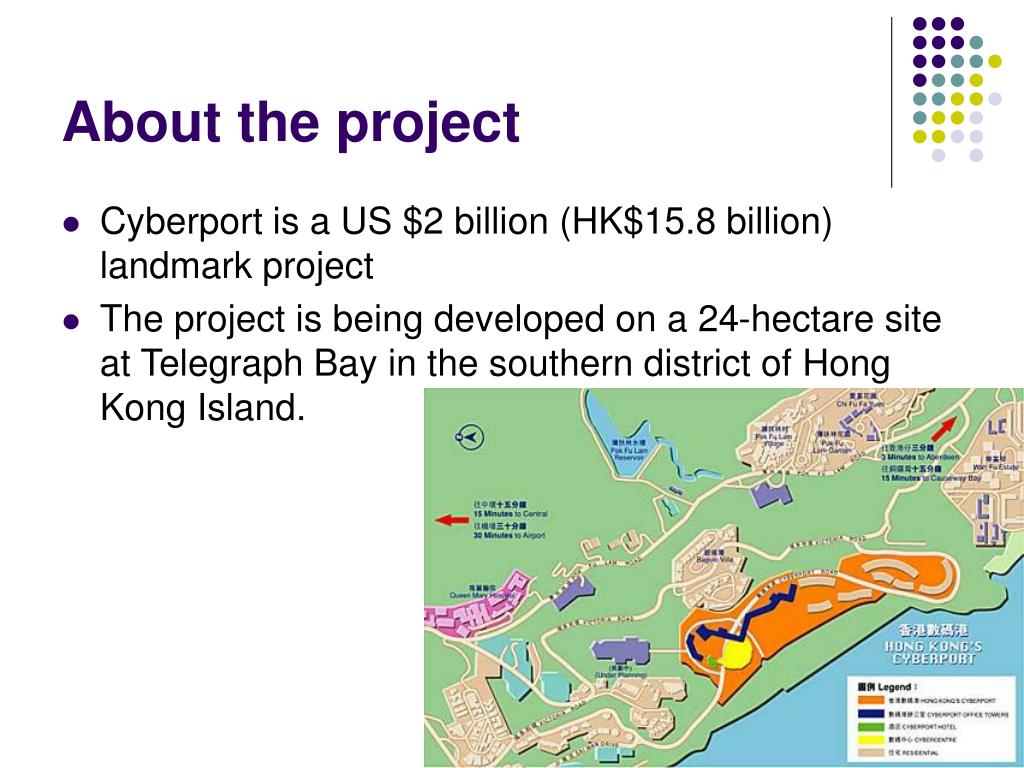Click the small green Cyberport Hotel shape on map
1024x768 pixels.
[x=713, y=662]
